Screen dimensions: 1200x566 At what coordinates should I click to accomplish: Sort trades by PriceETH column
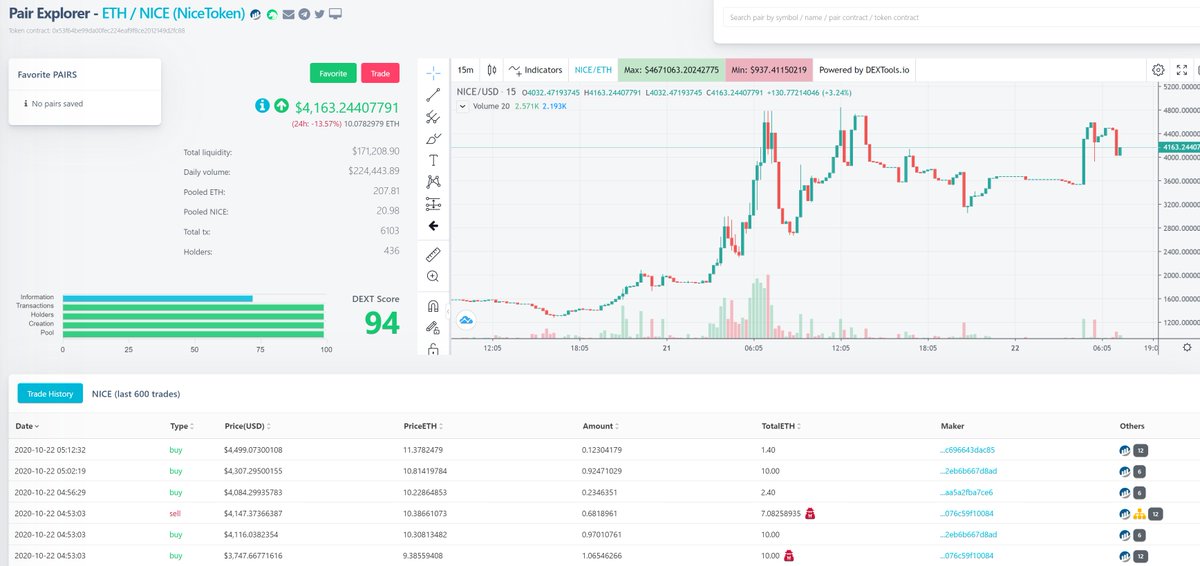coord(424,426)
